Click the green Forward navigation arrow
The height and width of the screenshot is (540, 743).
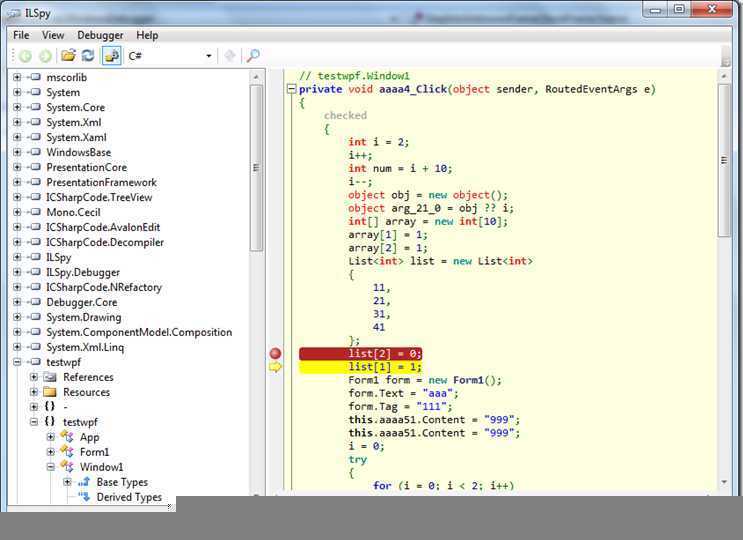tap(45, 56)
